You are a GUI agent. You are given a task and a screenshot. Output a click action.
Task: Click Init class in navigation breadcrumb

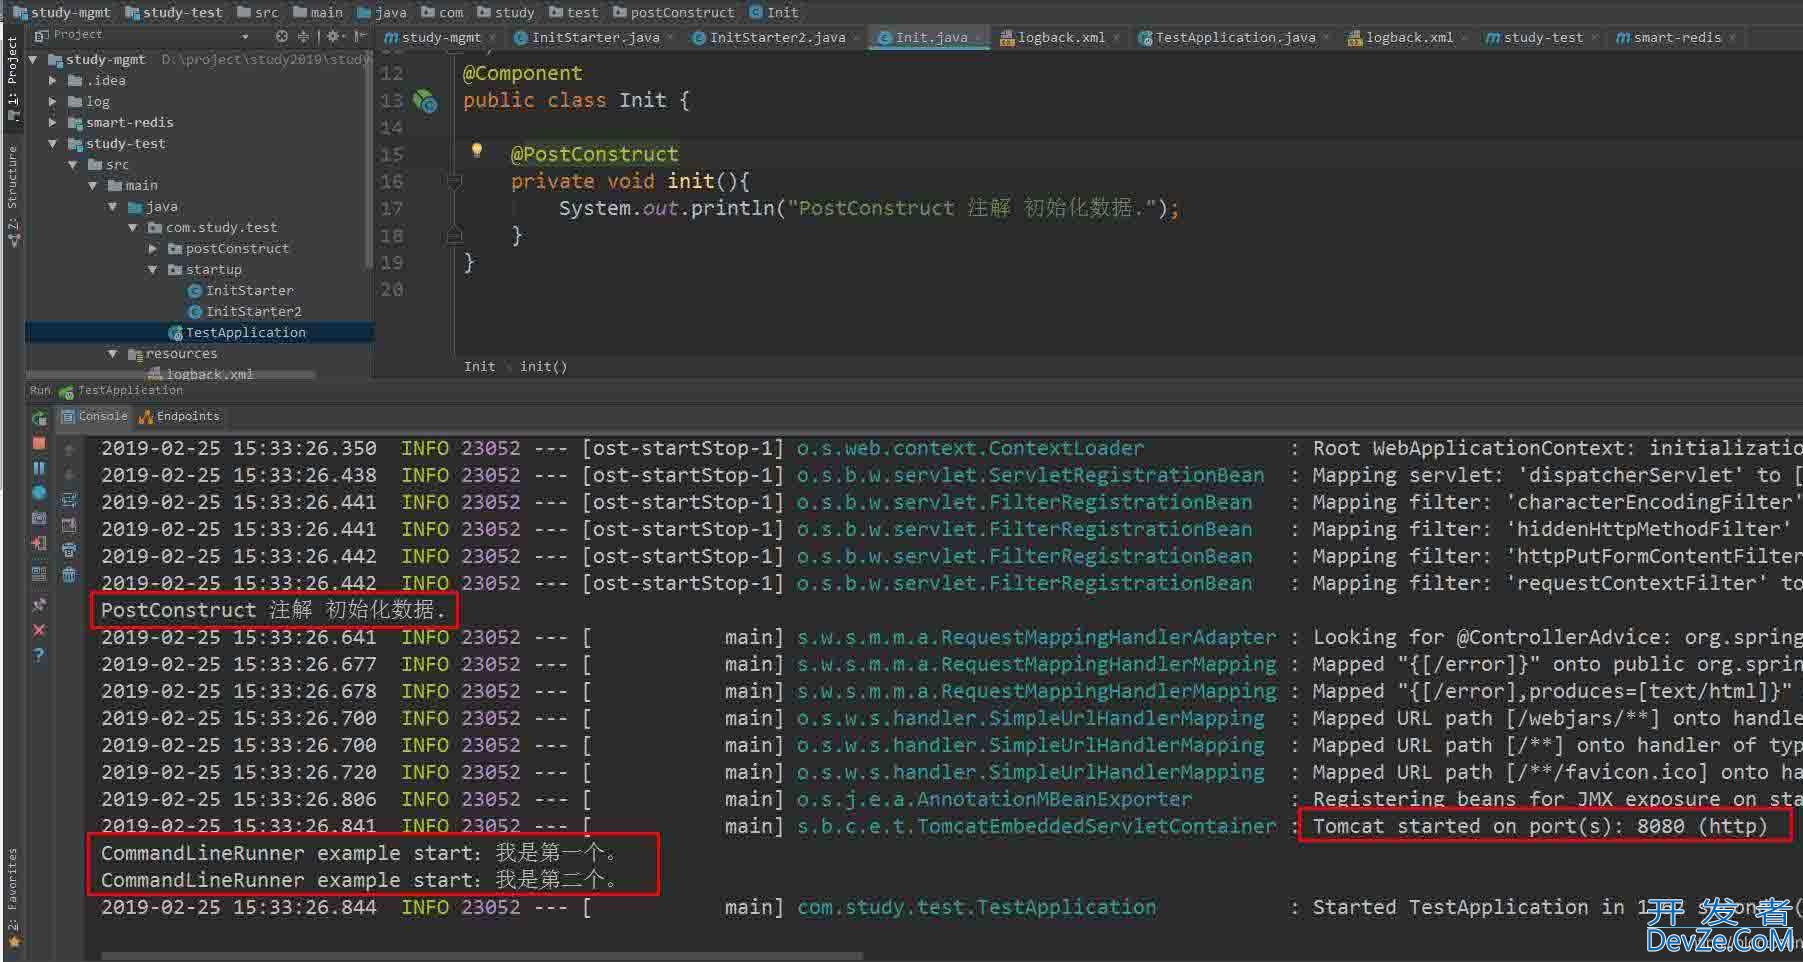(773, 12)
